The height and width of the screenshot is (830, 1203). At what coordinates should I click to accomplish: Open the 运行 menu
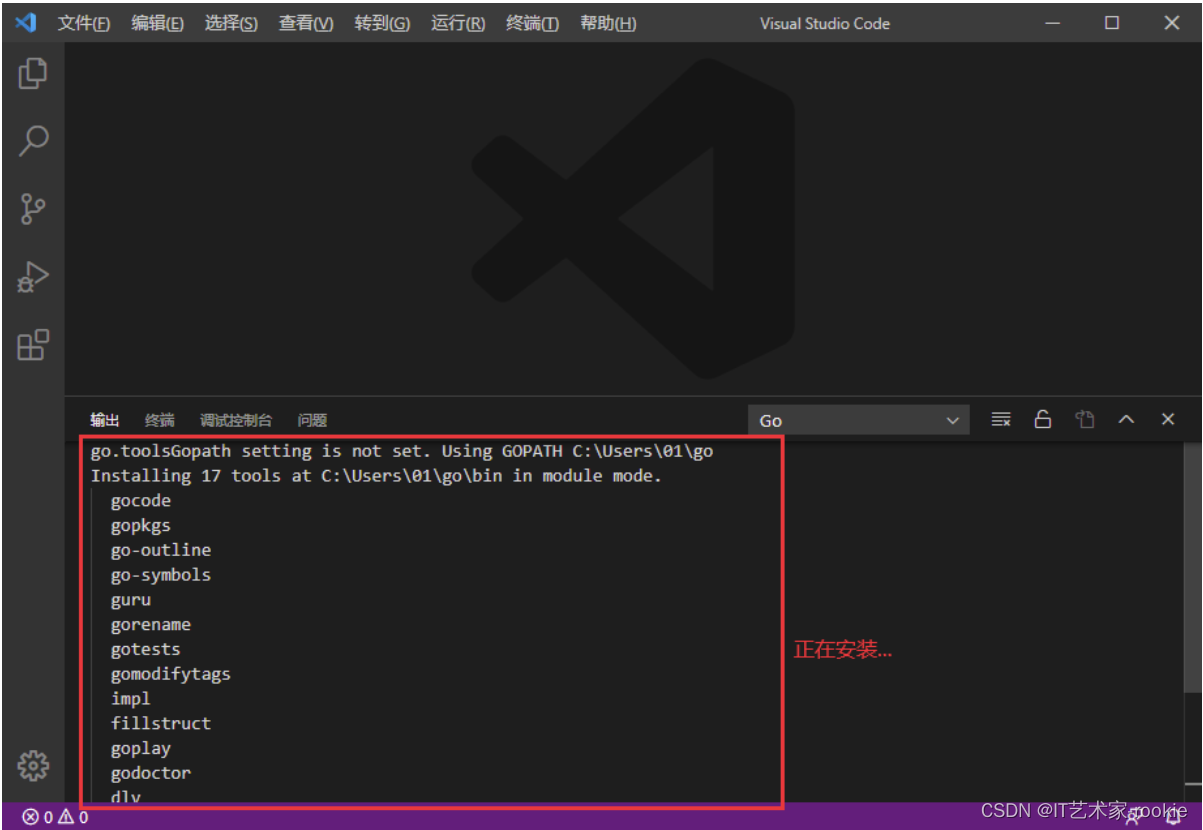pos(458,23)
